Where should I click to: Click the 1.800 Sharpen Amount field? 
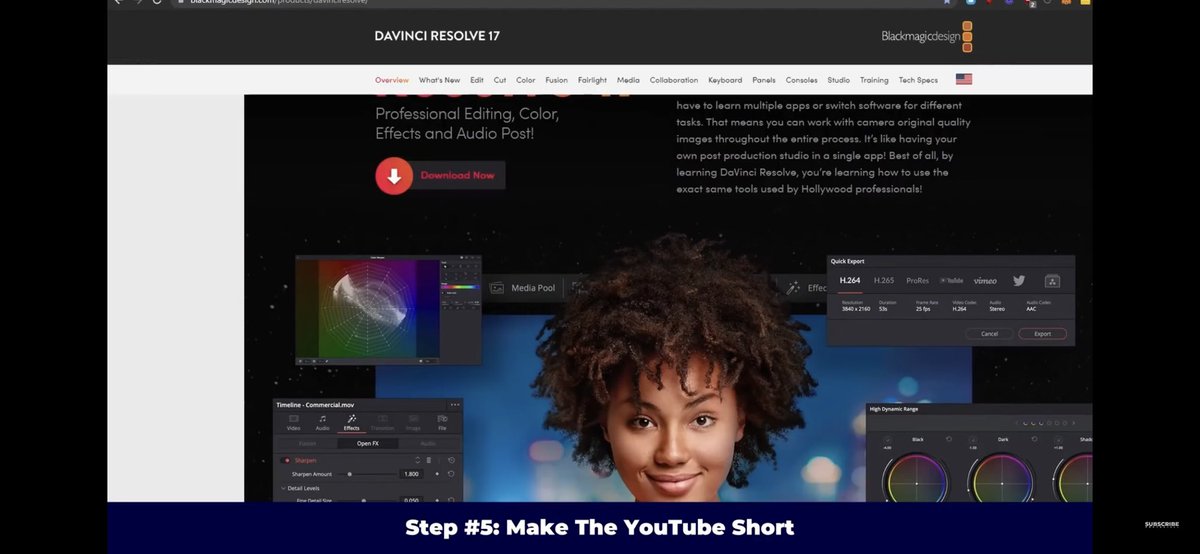411,474
